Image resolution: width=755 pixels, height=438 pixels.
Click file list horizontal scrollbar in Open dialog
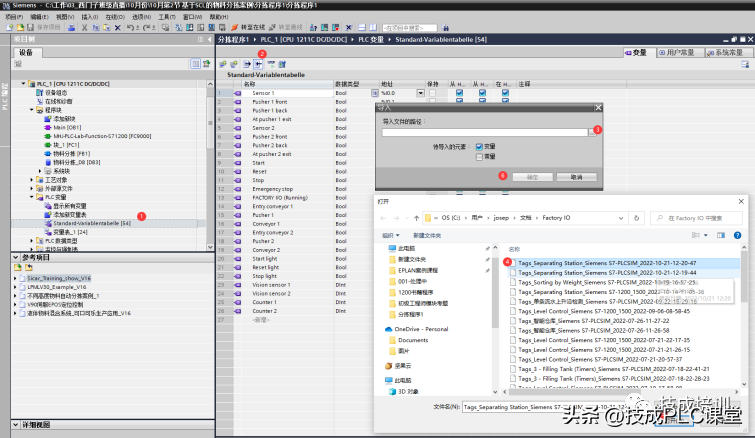pyautogui.click(x=621, y=391)
